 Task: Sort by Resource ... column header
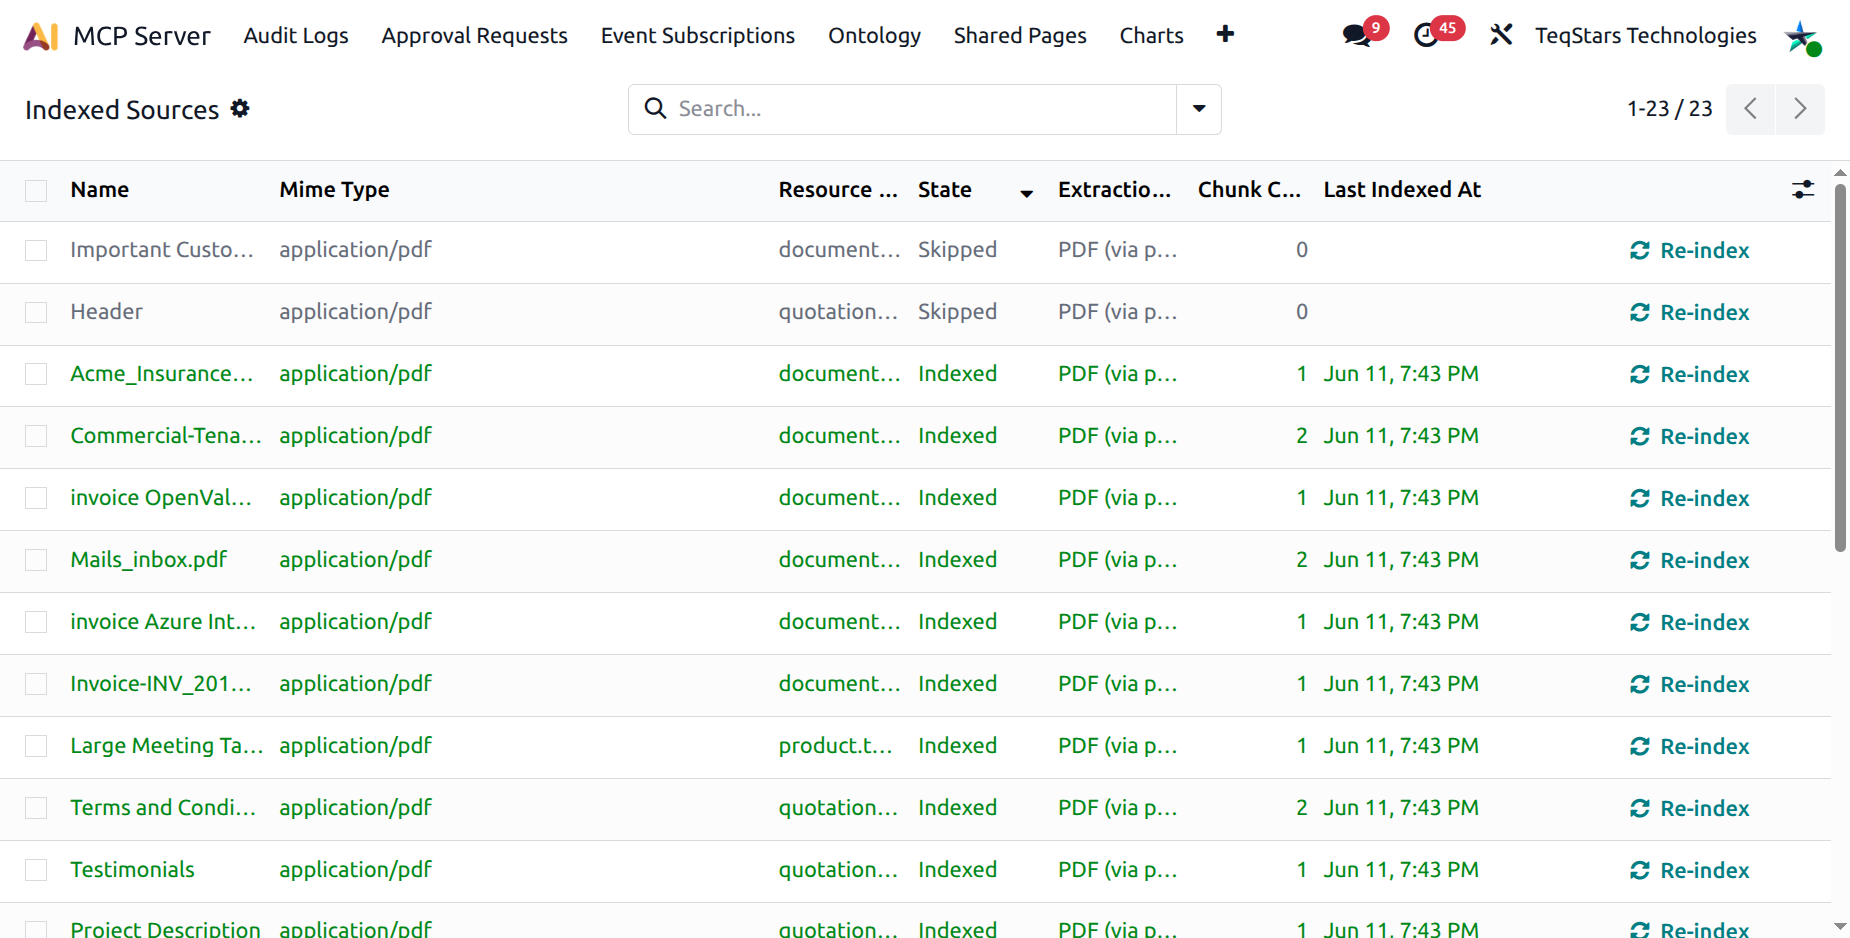(838, 190)
